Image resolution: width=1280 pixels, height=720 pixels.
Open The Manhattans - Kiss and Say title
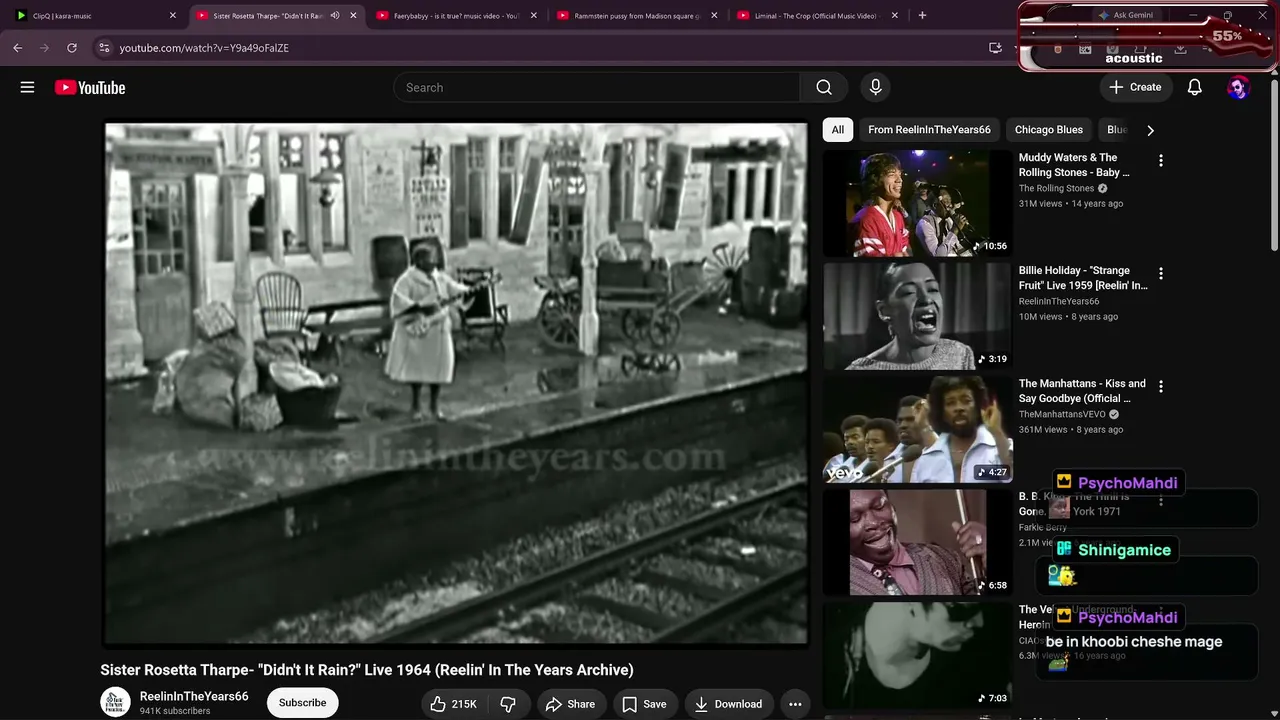click(1082, 391)
